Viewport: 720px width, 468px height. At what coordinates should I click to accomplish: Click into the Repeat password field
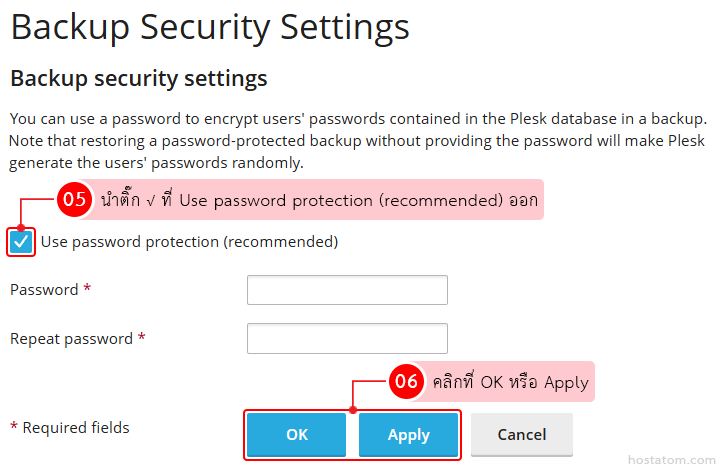346,339
